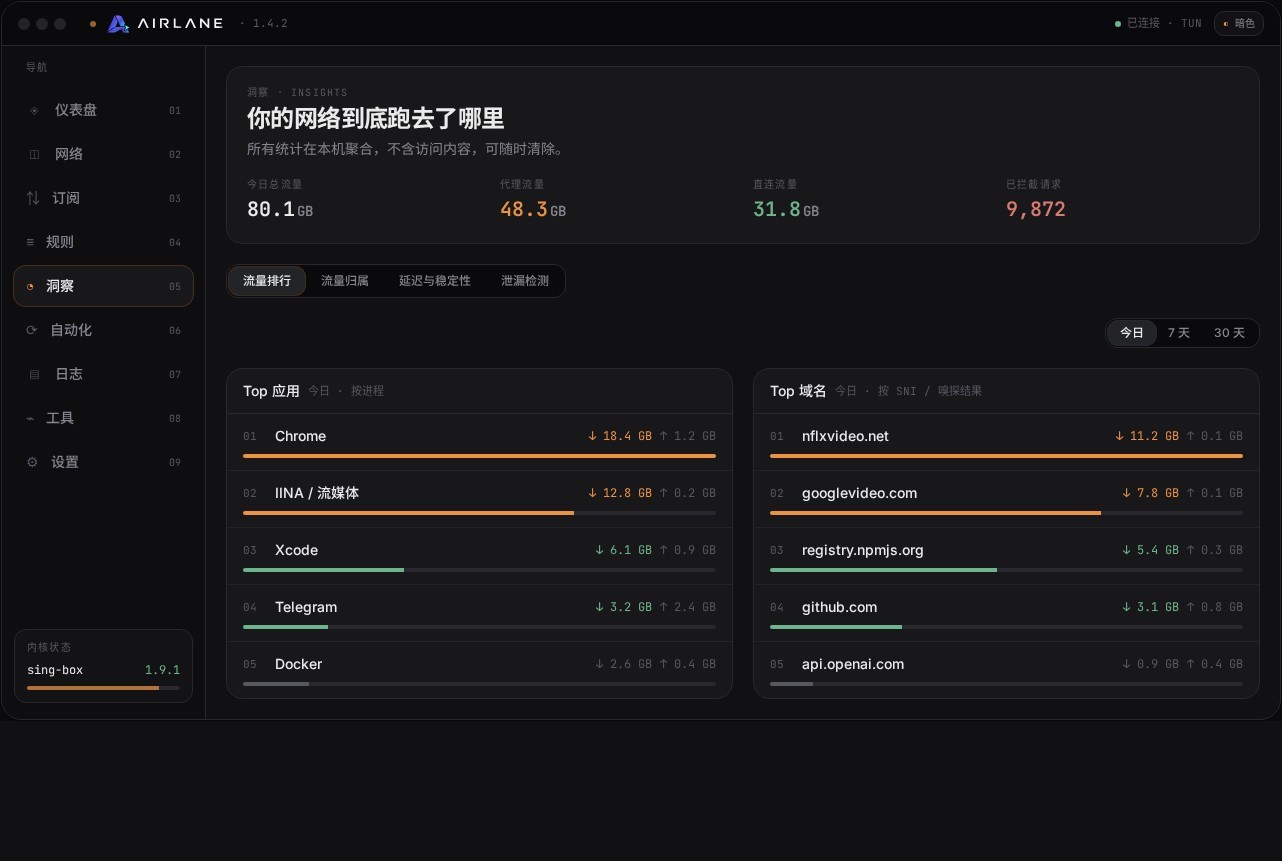Click the 你的网络到底跑去了哪里 headline

point(376,118)
